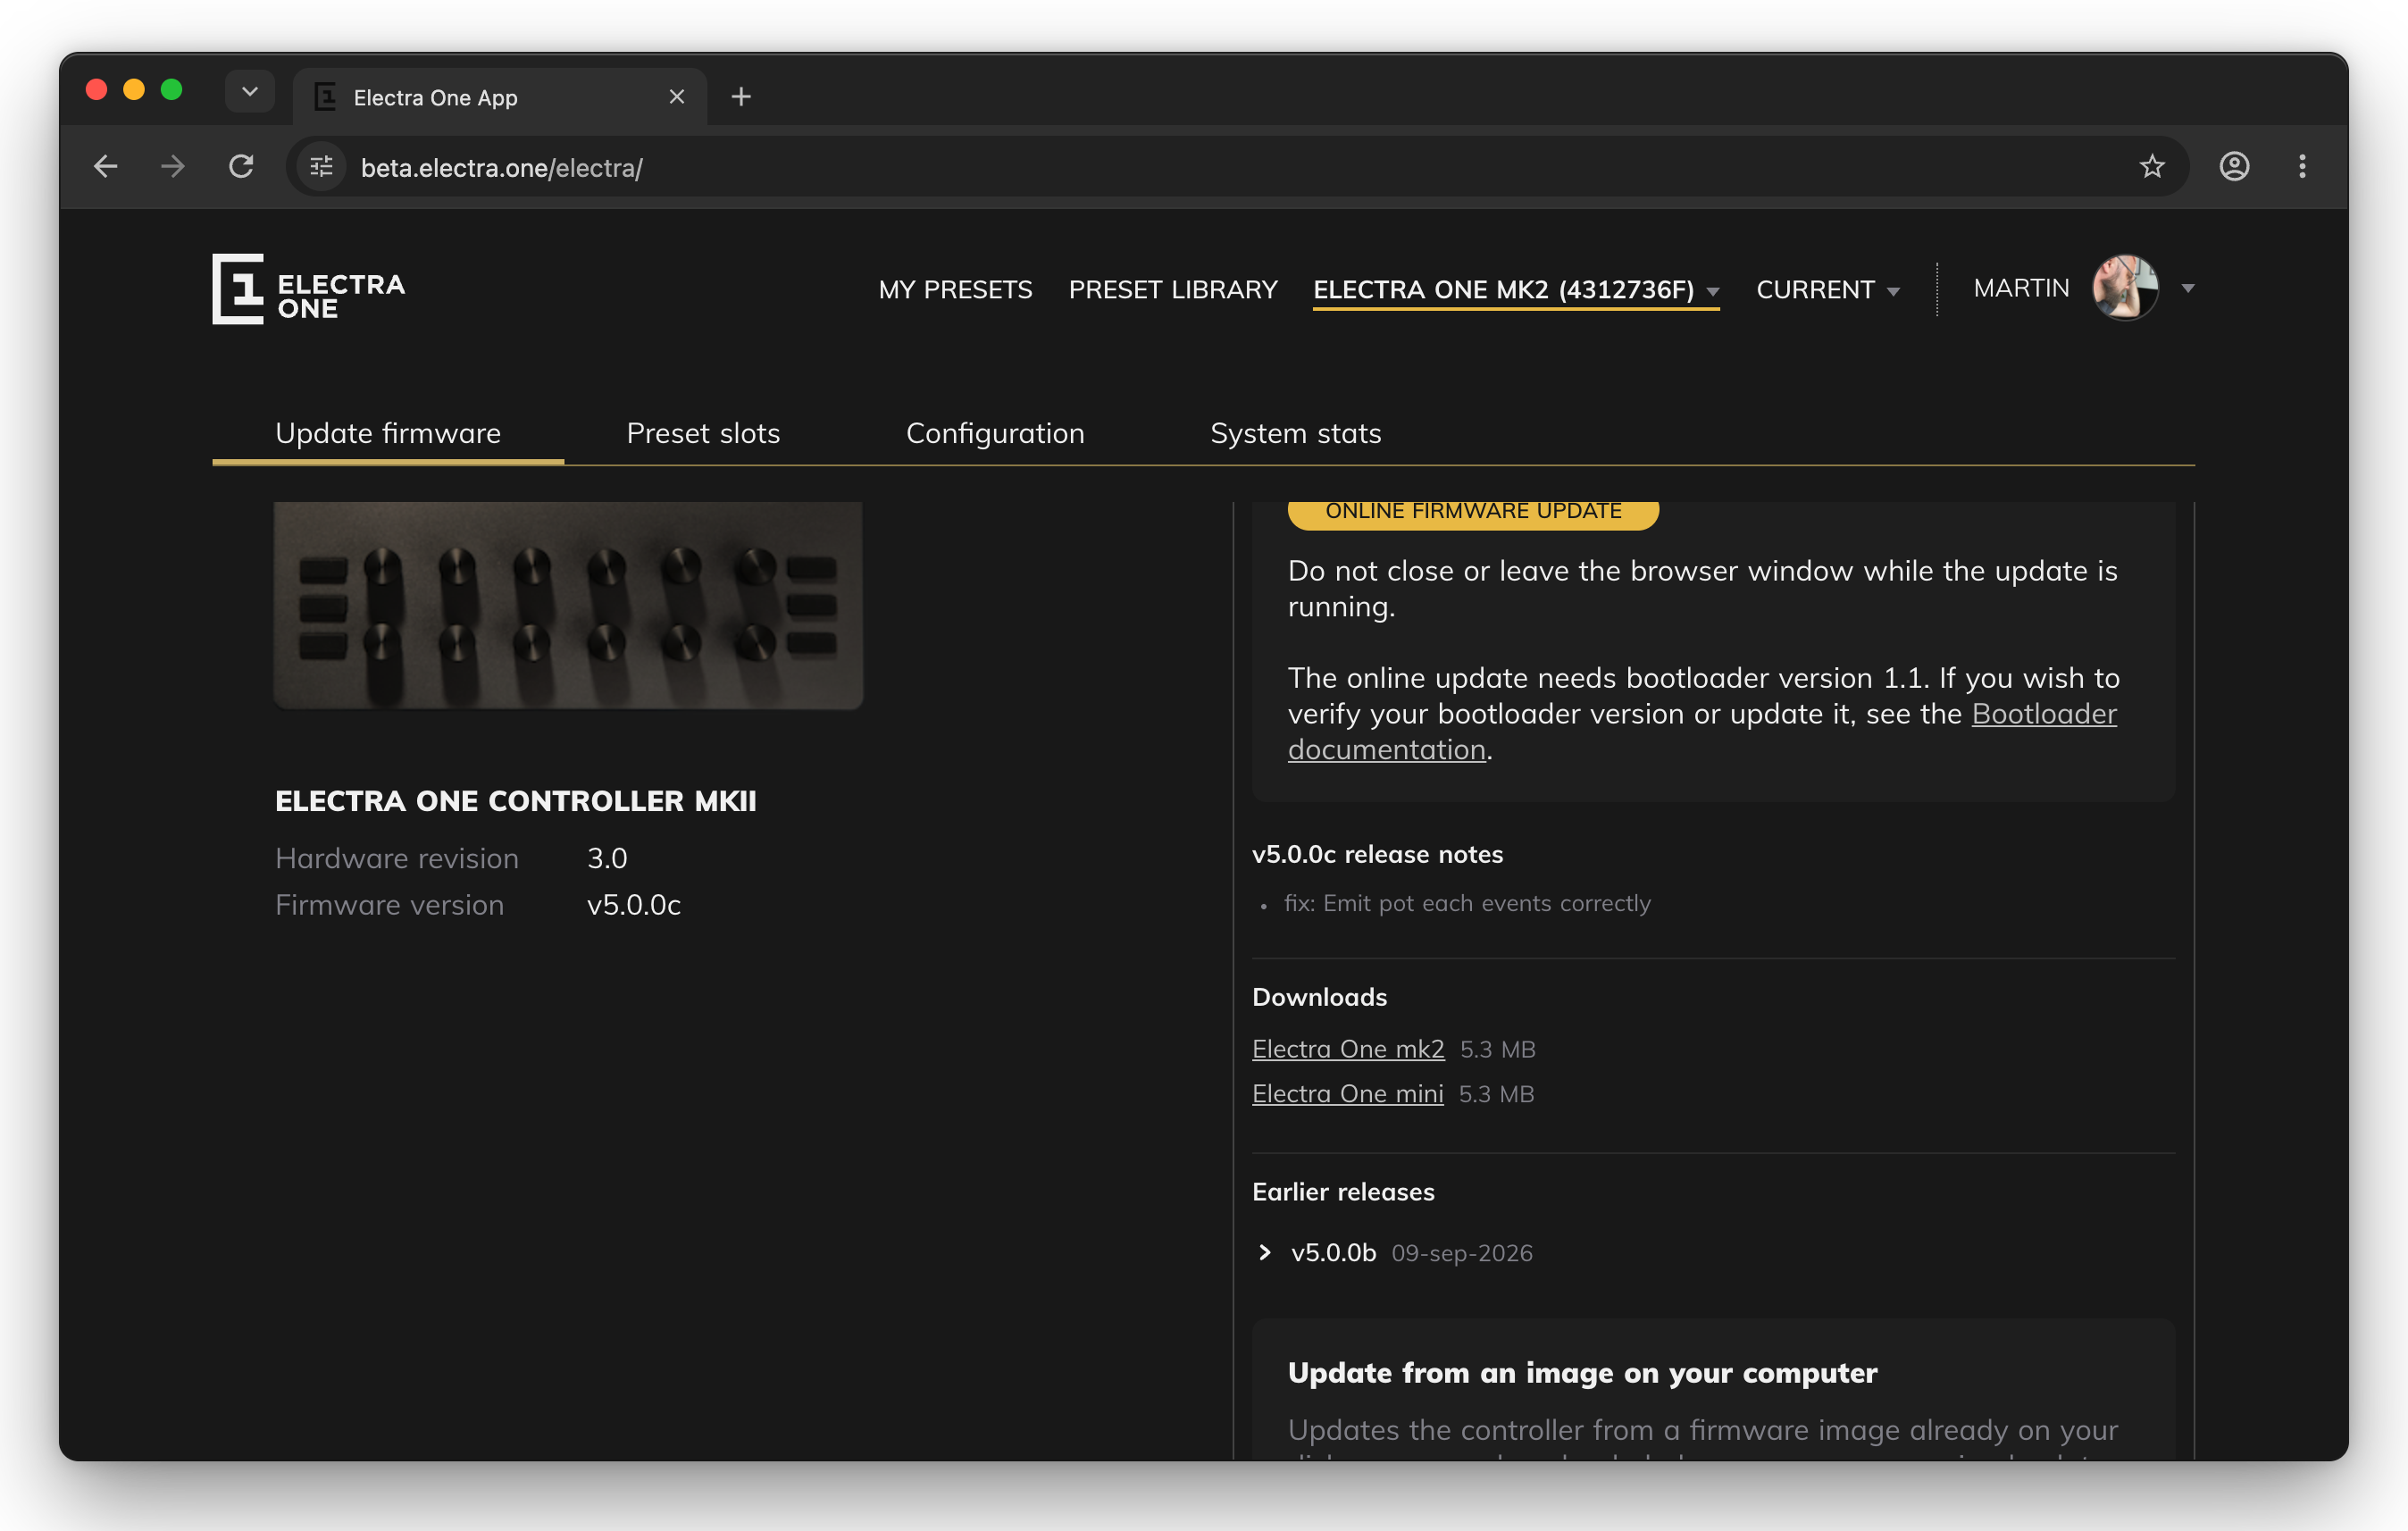2408x1531 pixels.
Task: Click the MARTIN user name
Action: (x=2021, y=288)
